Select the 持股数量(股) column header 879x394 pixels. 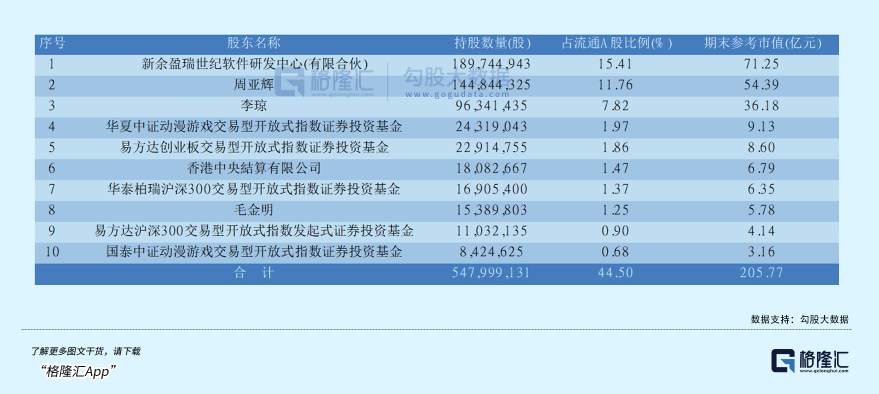point(492,43)
